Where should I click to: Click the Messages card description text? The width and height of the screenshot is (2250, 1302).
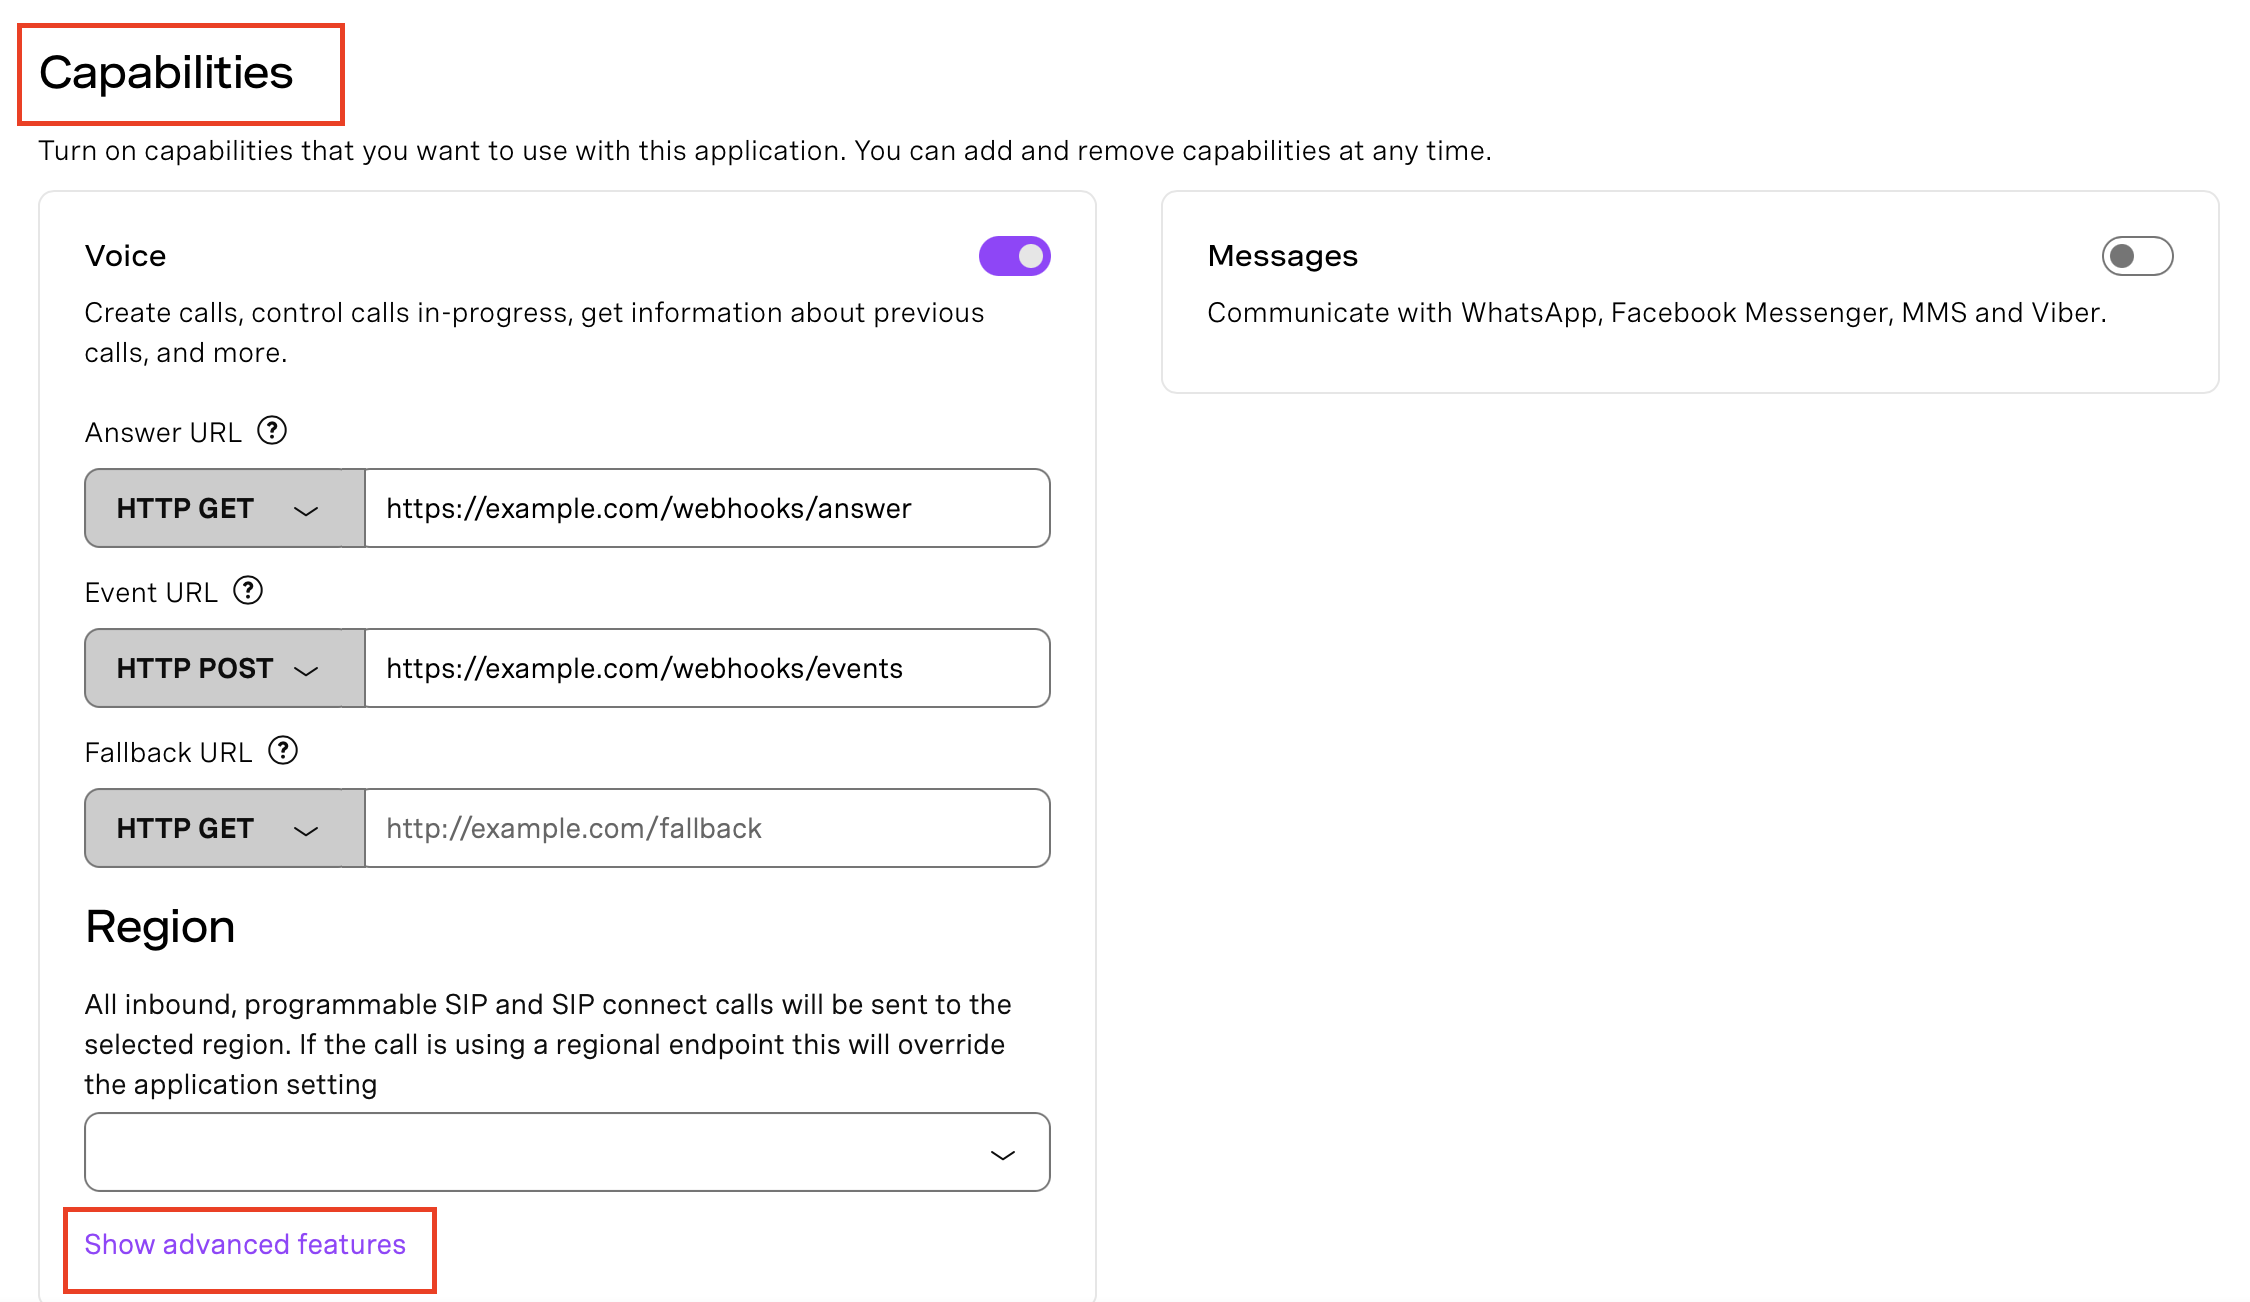click(1657, 313)
